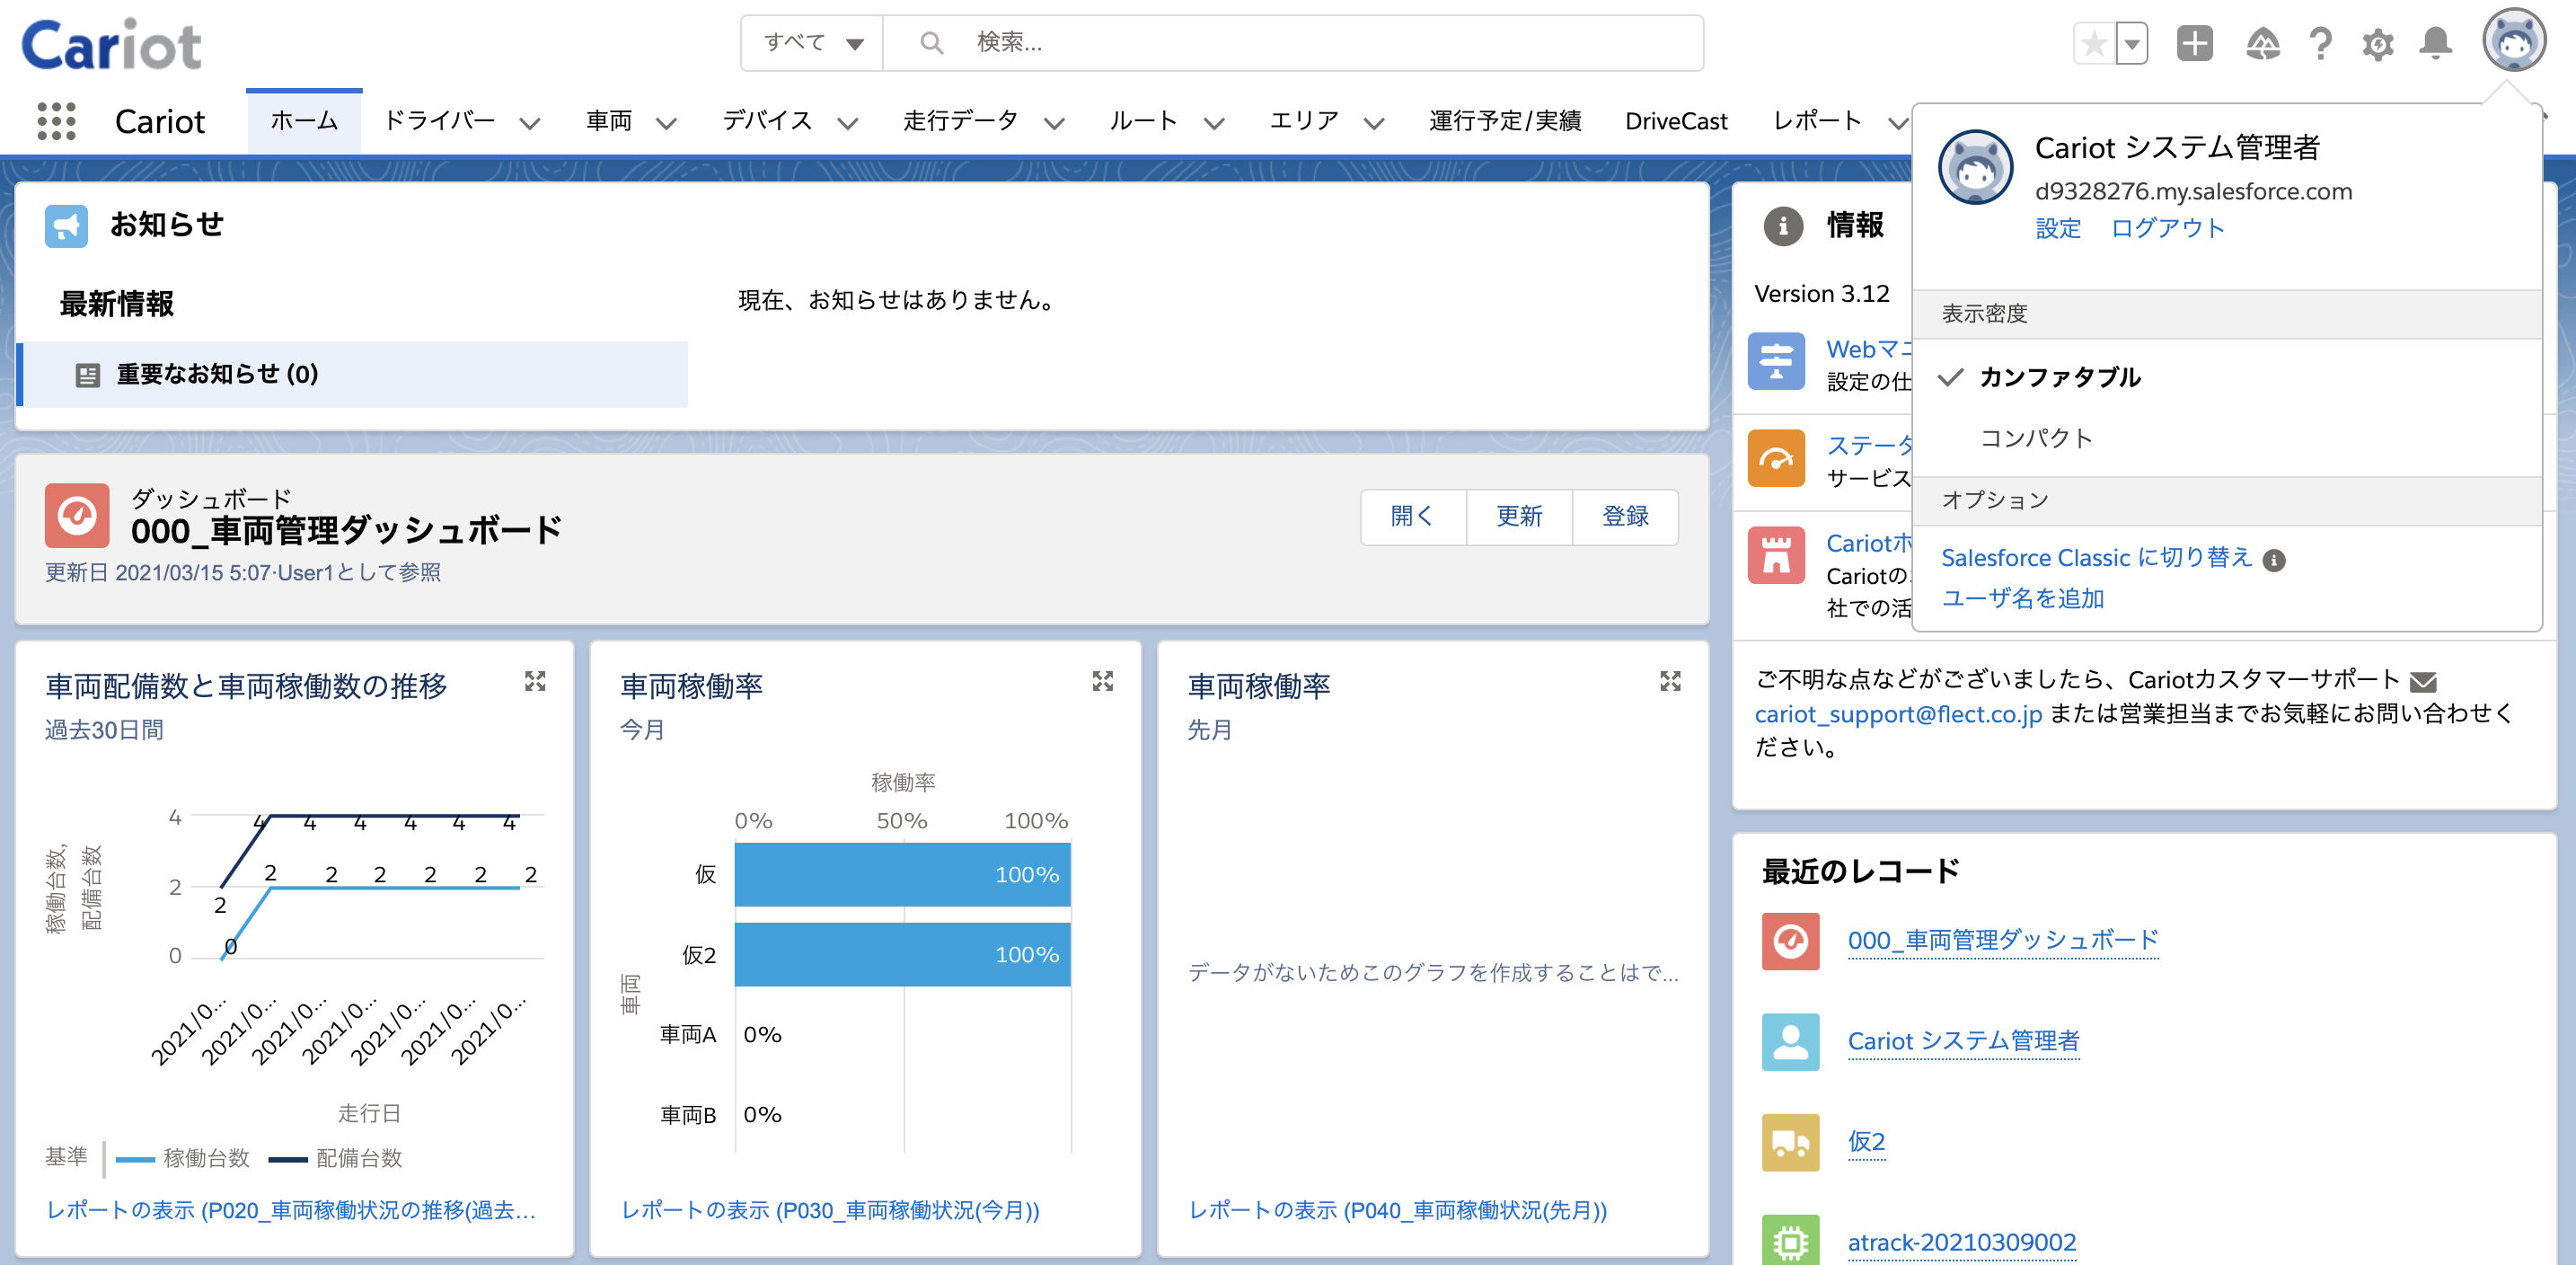
Task: Expand the ドライバー tab chevron
Action: 529,123
